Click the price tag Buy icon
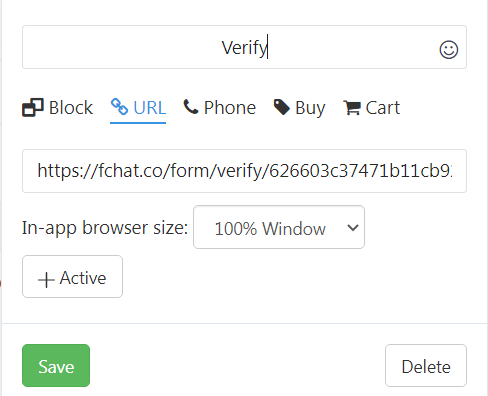Screen dimensions: 488x396 tap(282, 107)
